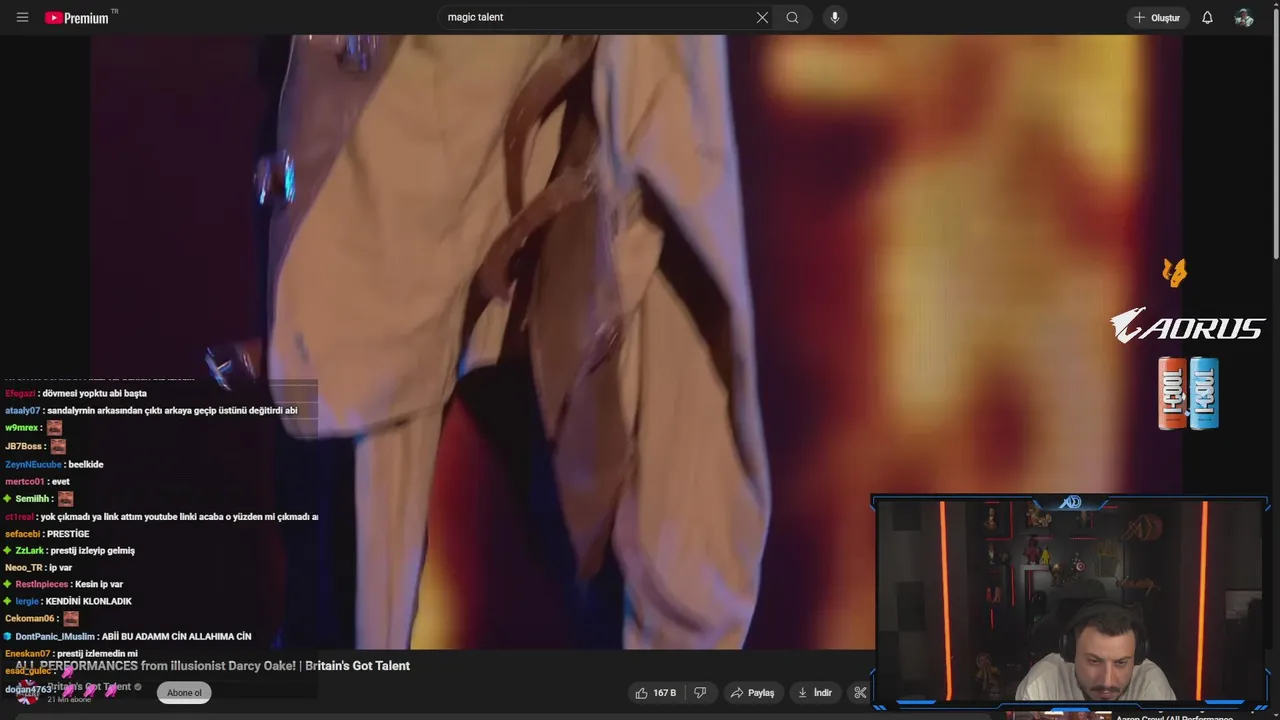
Task: Clear the 'magic talent' search text
Action: 762,17
